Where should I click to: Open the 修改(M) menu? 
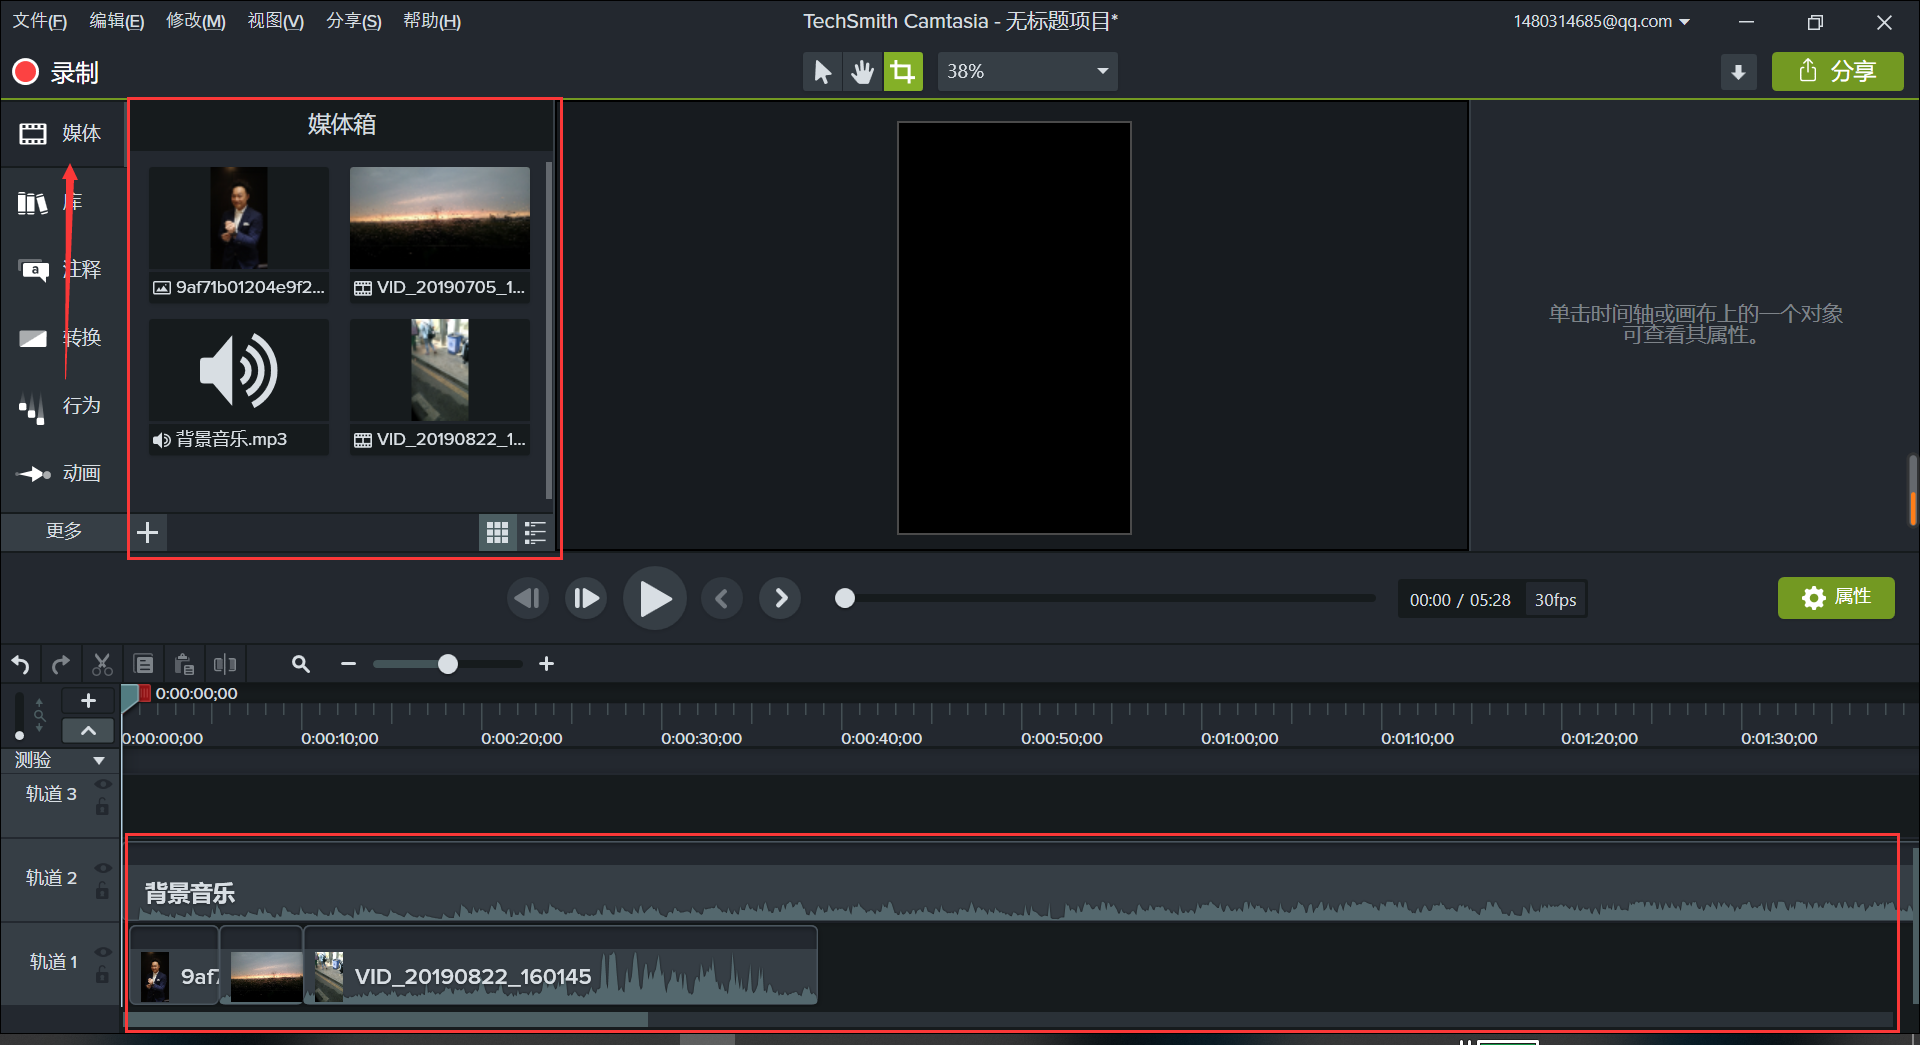[x=196, y=21]
